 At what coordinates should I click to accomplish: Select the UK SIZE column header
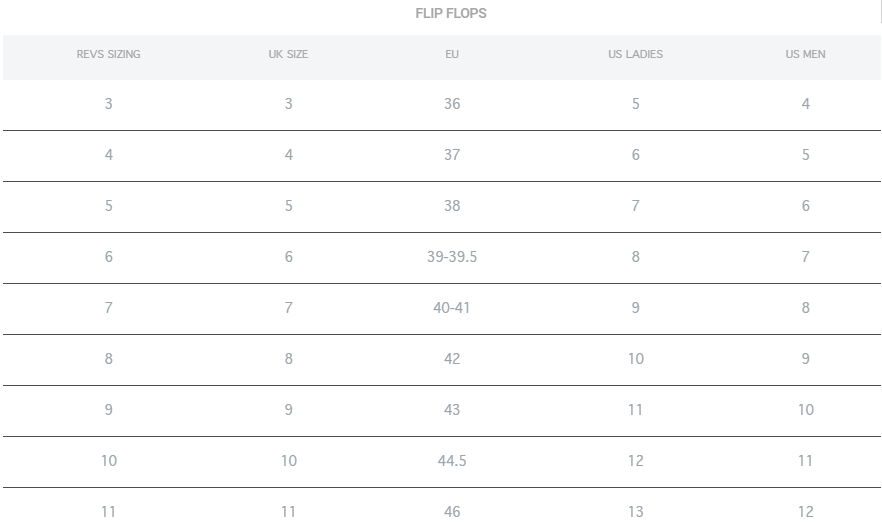point(288,54)
